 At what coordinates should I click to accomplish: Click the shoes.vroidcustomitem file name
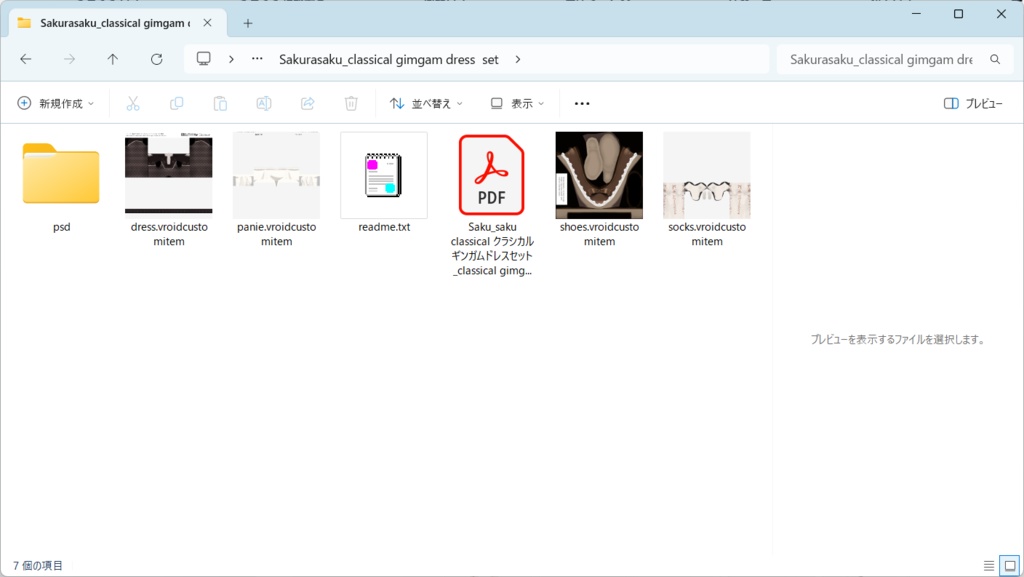click(599, 234)
